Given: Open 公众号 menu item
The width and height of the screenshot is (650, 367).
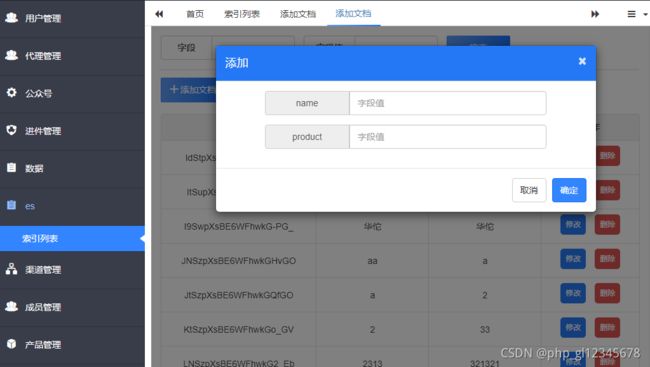Looking at the screenshot, I should click(x=72, y=93).
